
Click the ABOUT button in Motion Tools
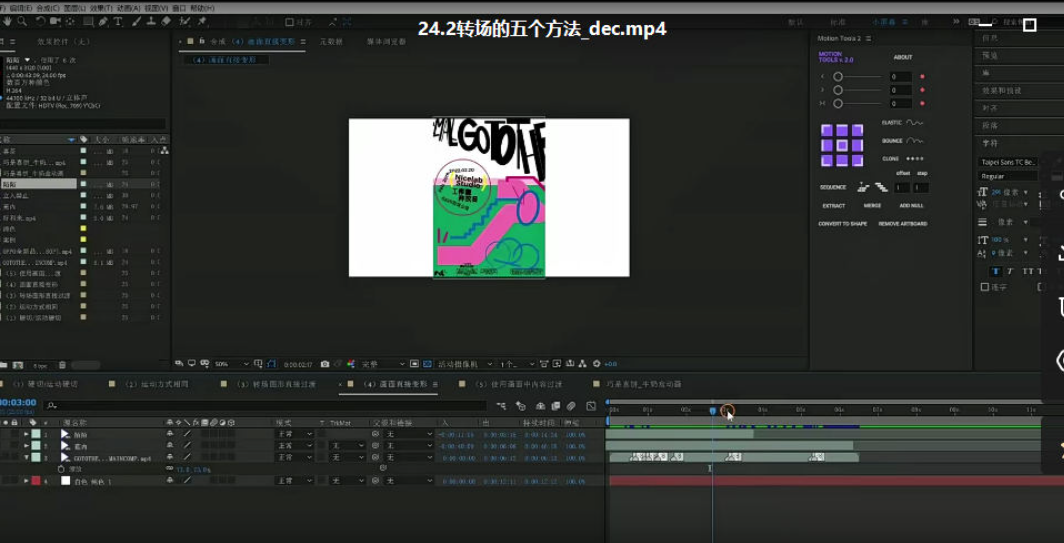[902, 57]
